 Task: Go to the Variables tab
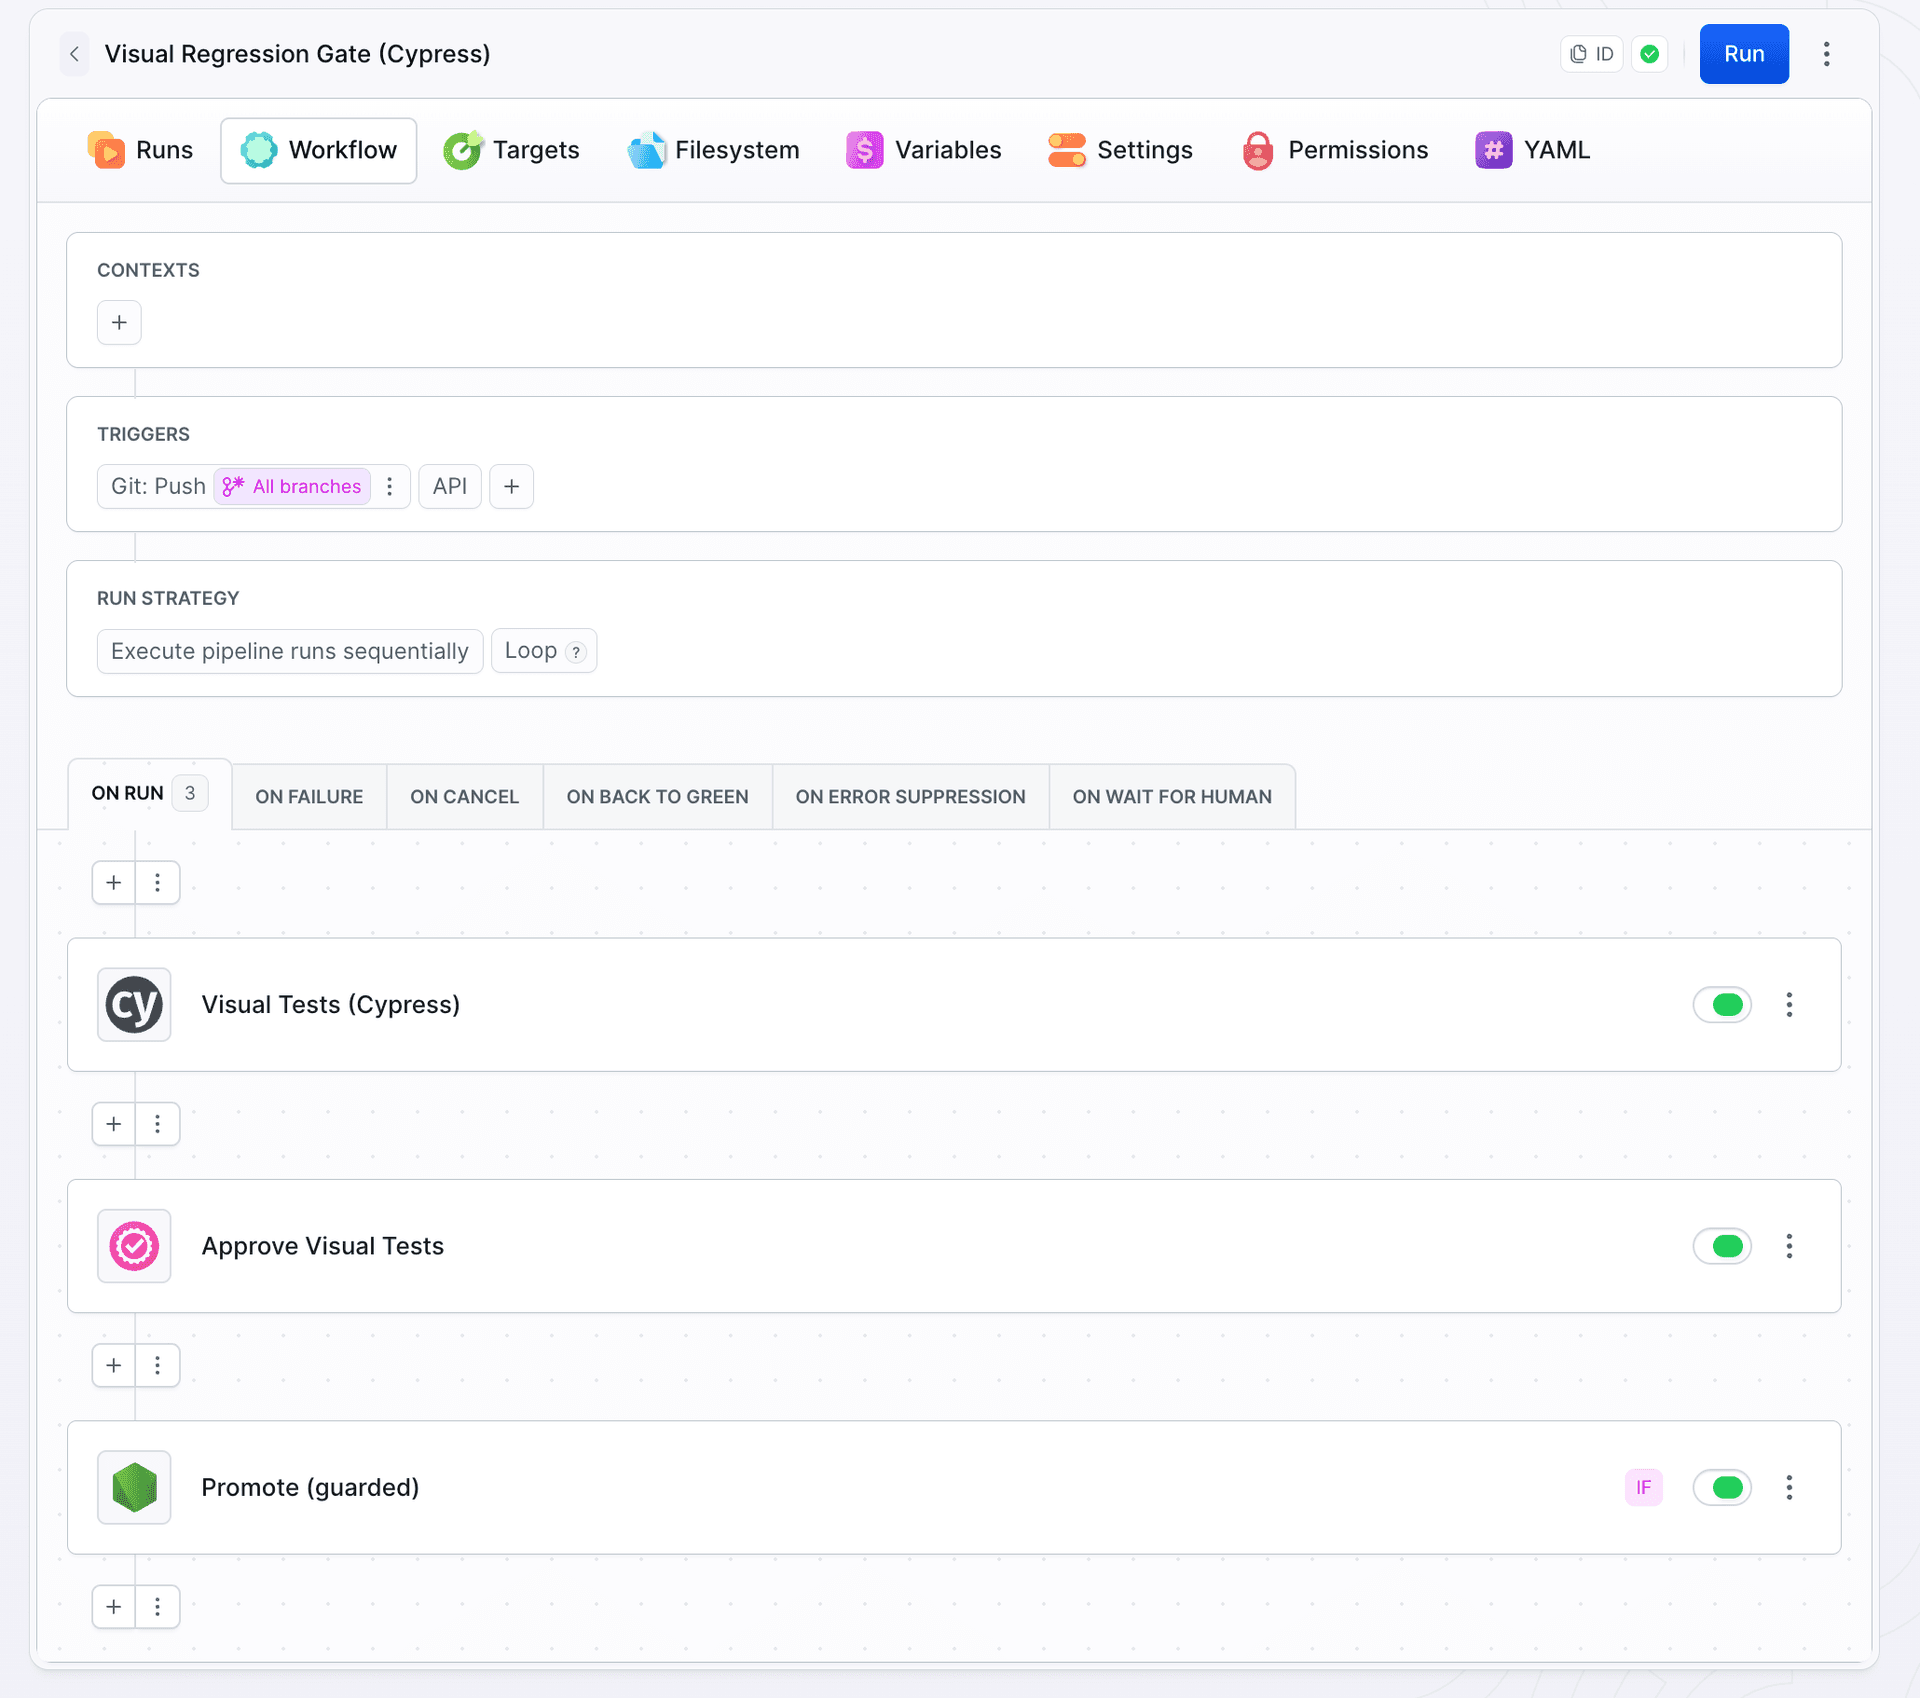tap(924, 150)
